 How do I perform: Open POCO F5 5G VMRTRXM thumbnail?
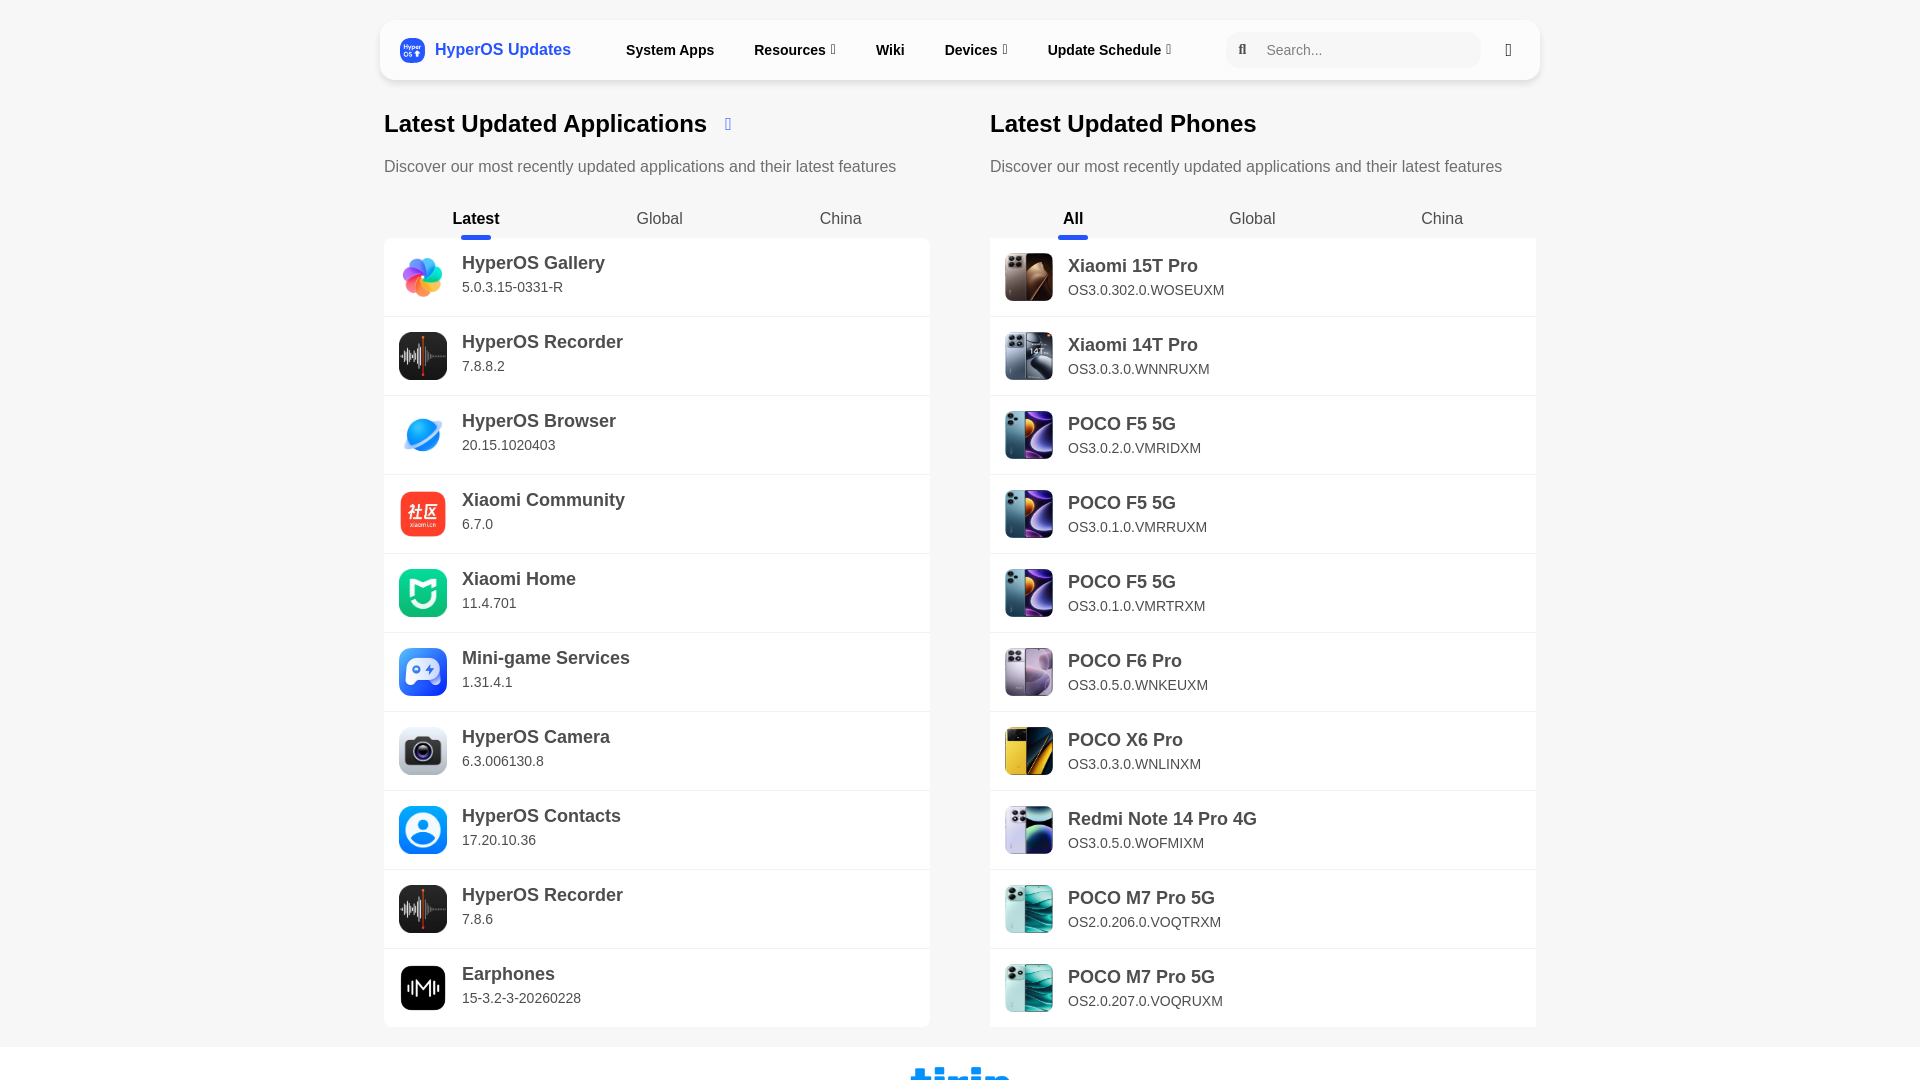click(1029, 593)
